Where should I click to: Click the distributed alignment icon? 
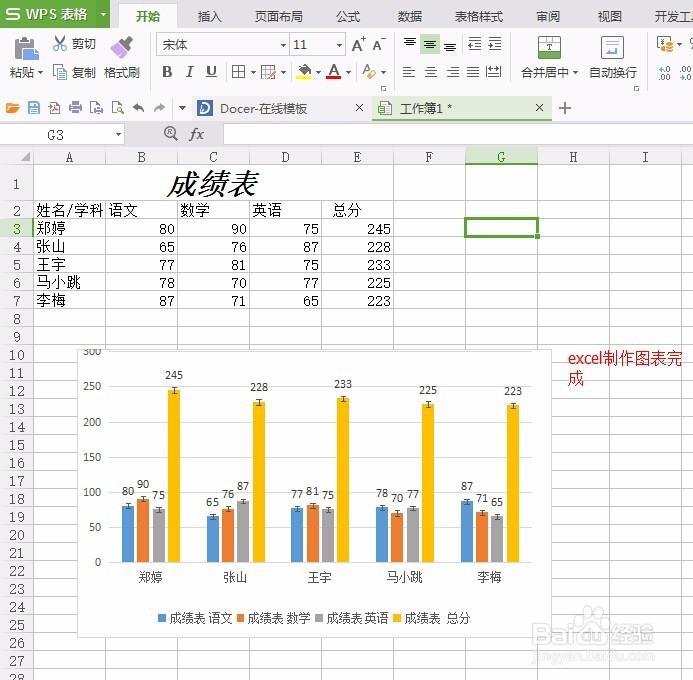493,72
